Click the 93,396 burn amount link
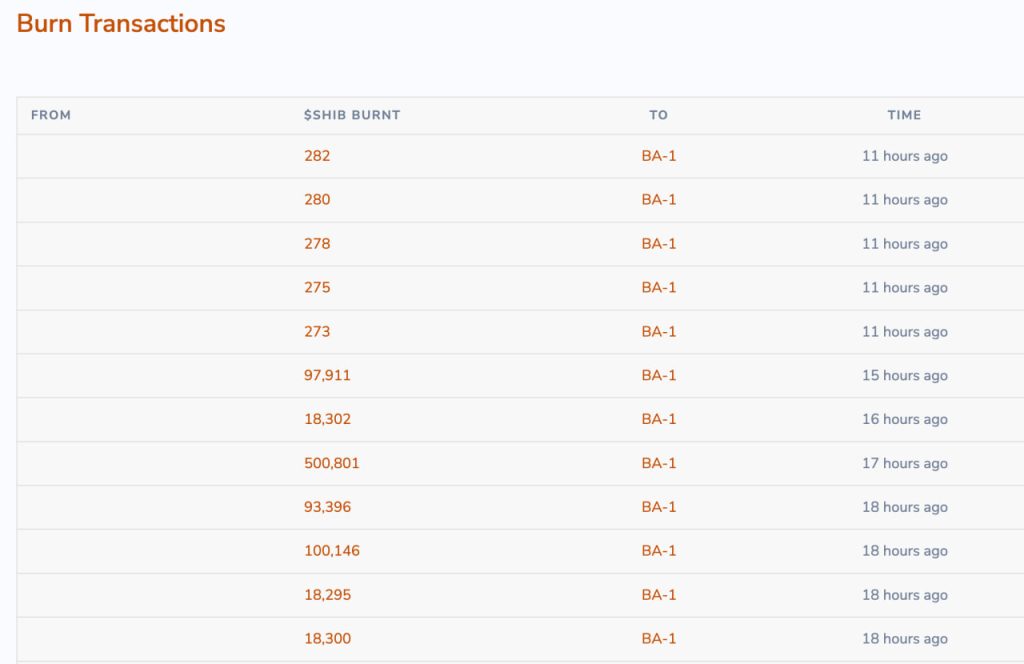 click(327, 507)
